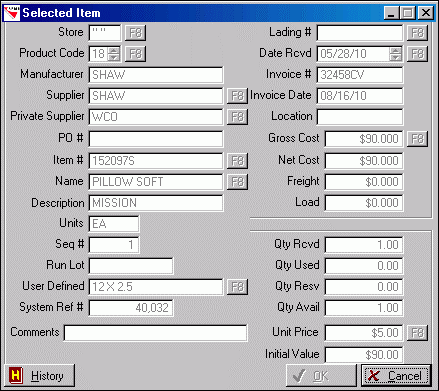Click the F8 button next to Store
439x391 pixels.
pyautogui.click(x=135, y=33)
